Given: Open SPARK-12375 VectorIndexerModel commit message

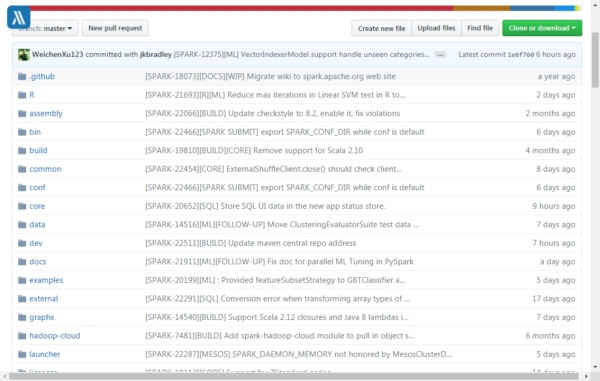Looking at the screenshot, I should click(302, 55).
